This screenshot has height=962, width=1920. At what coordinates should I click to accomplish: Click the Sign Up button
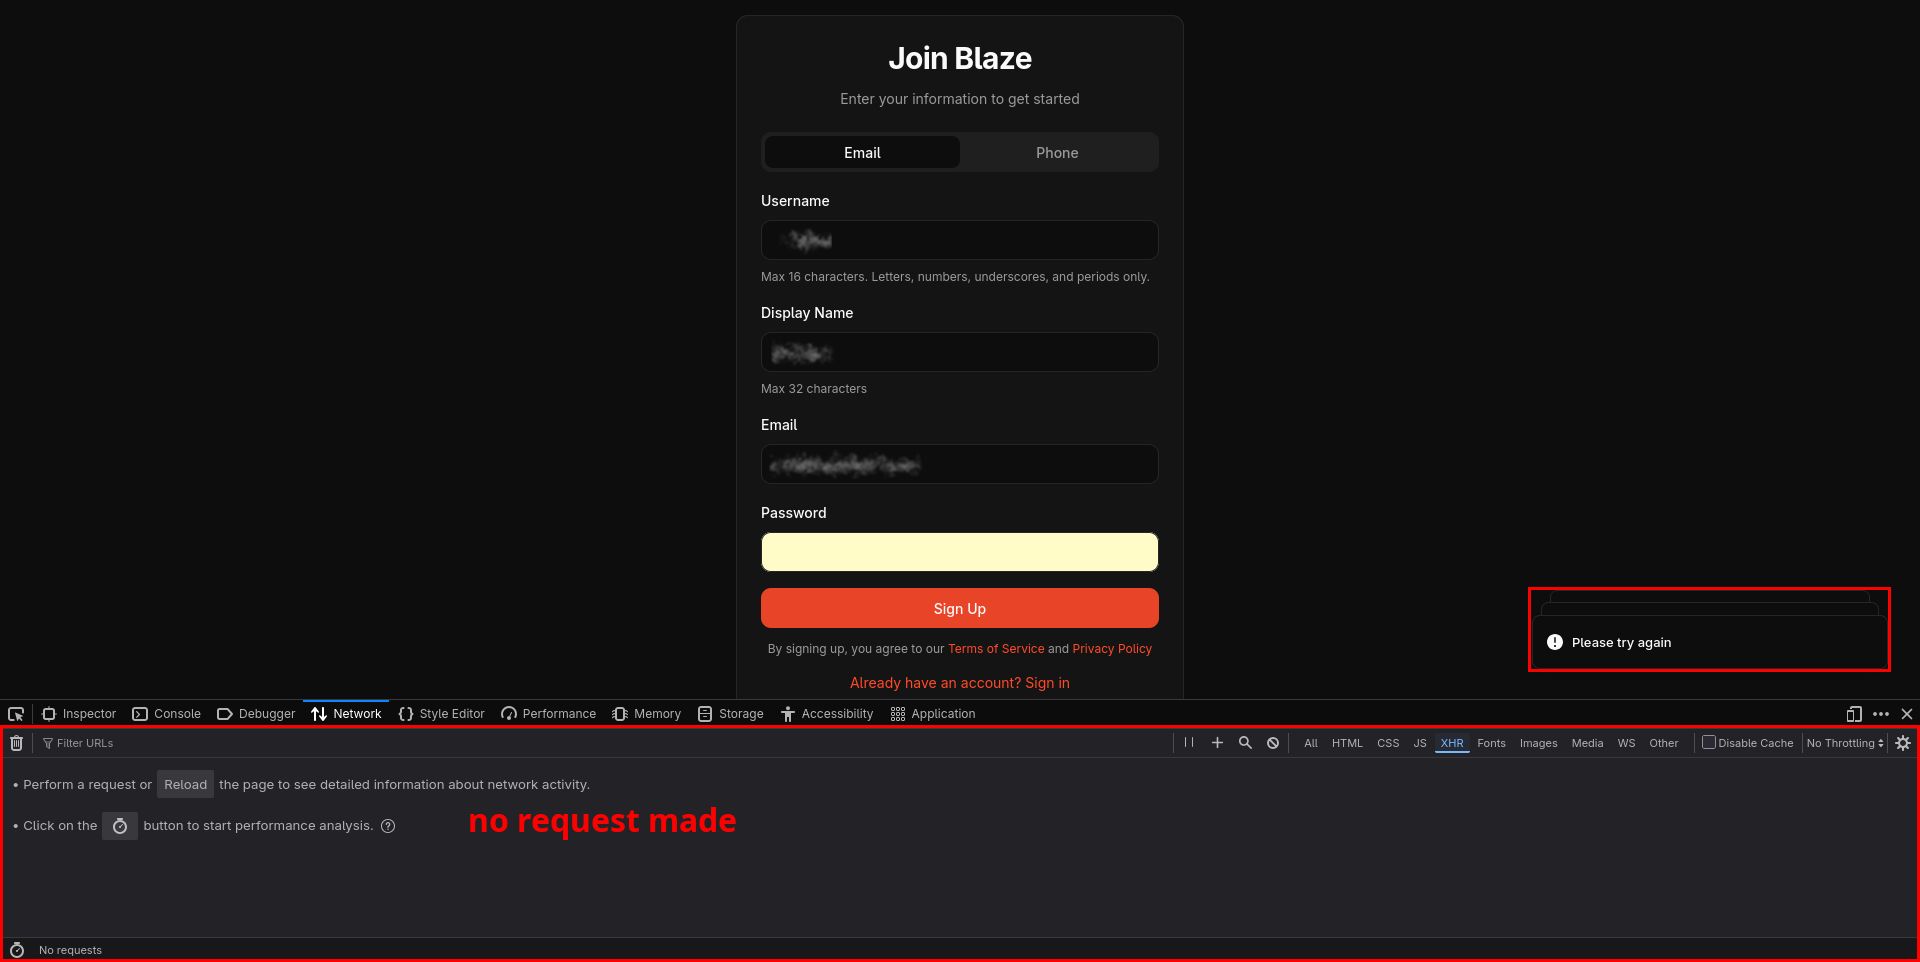[960, 608]
